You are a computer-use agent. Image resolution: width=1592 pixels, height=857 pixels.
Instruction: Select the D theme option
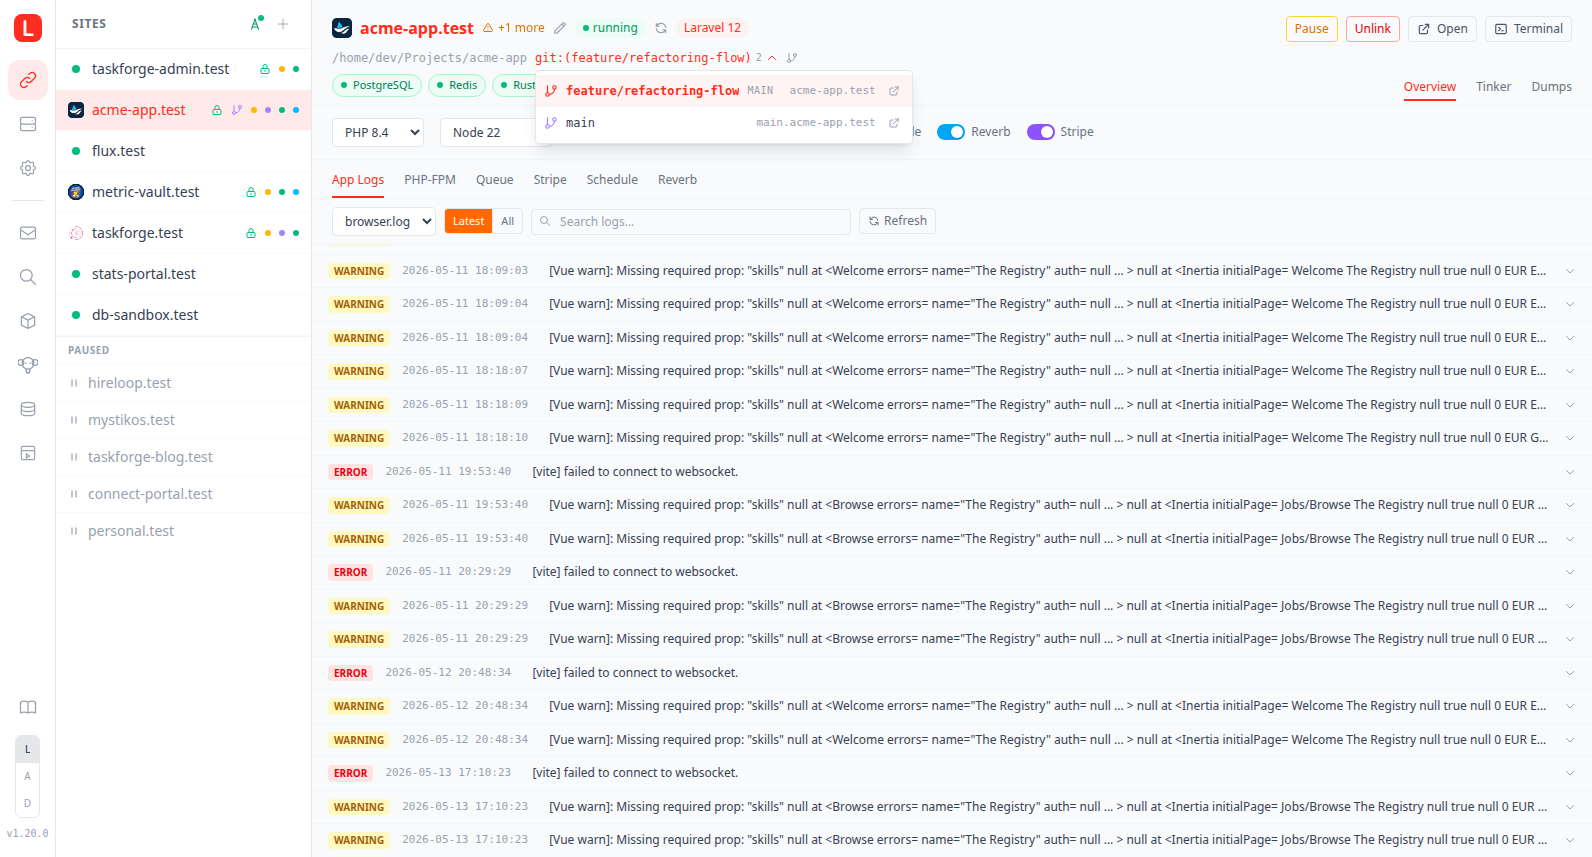(28, 803)
